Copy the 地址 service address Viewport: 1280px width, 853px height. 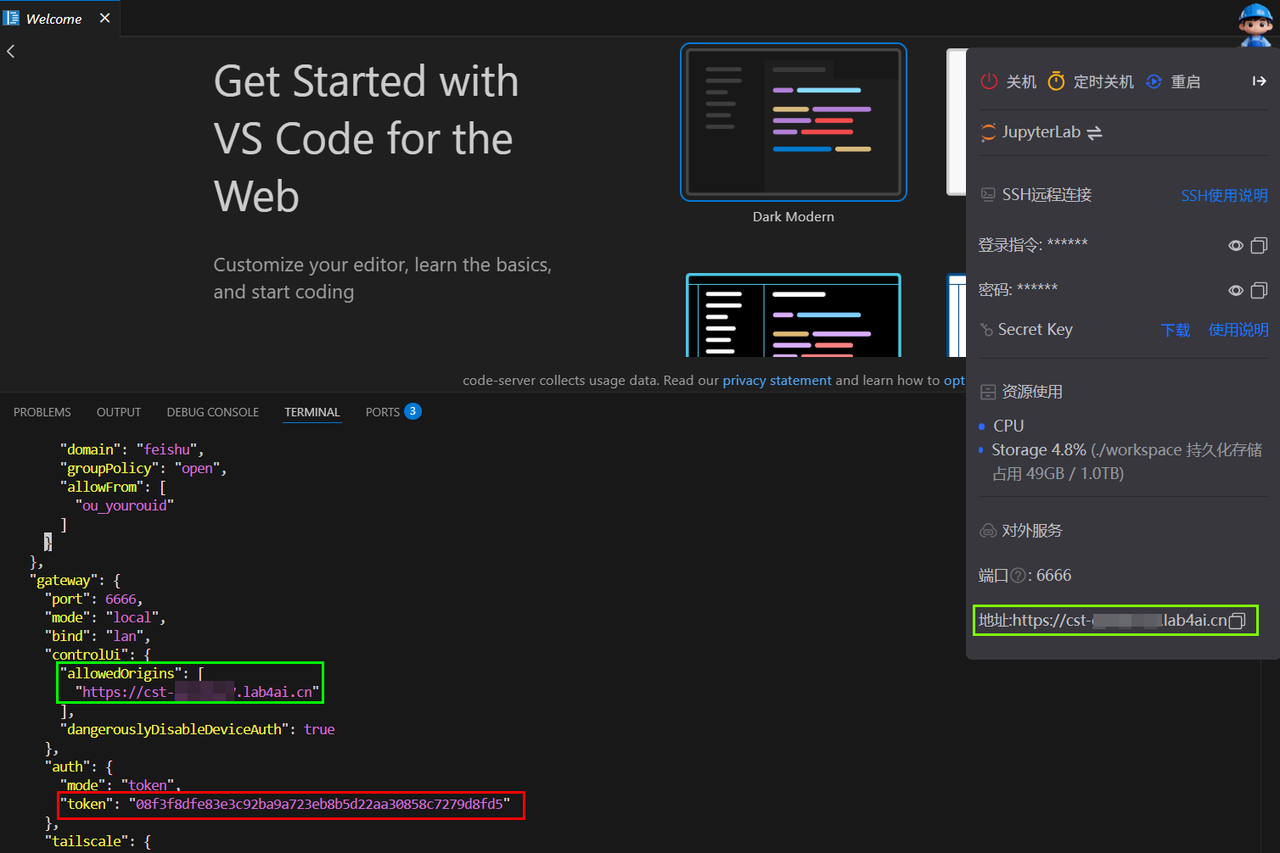[1237, 621]
